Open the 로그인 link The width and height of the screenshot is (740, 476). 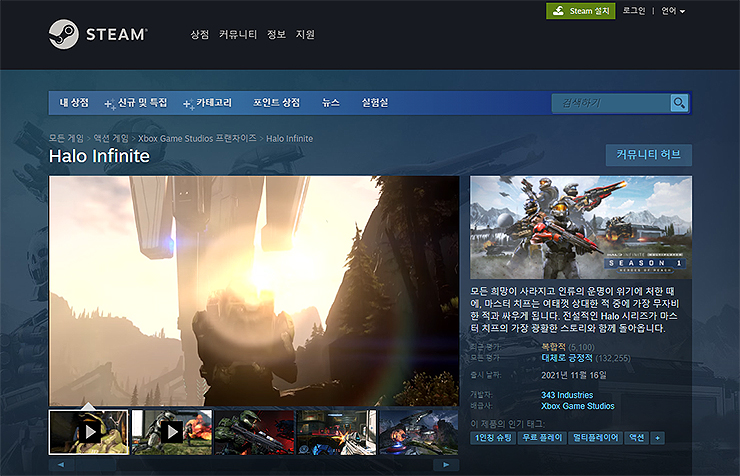pyautogui.click(x=633, y=11)
